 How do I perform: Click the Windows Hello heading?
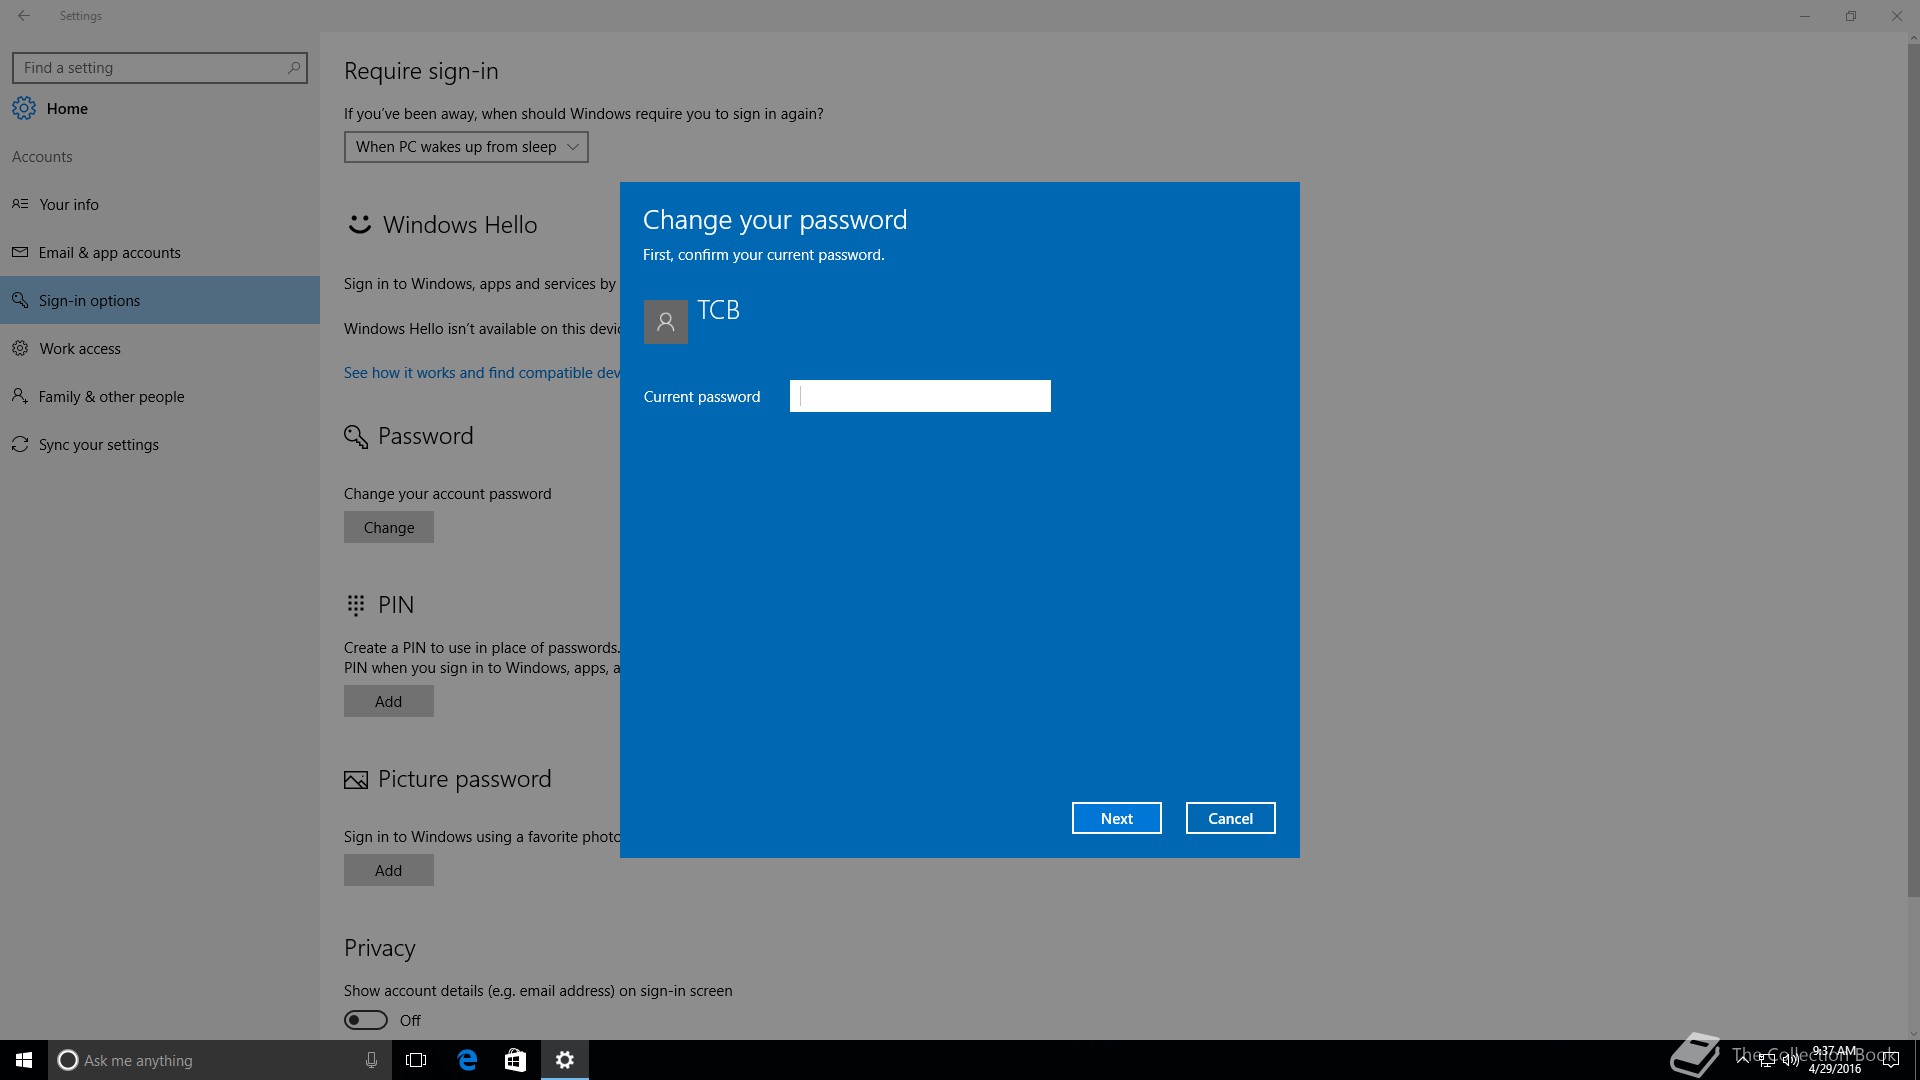pyautogui.click(x=460, y=225)
